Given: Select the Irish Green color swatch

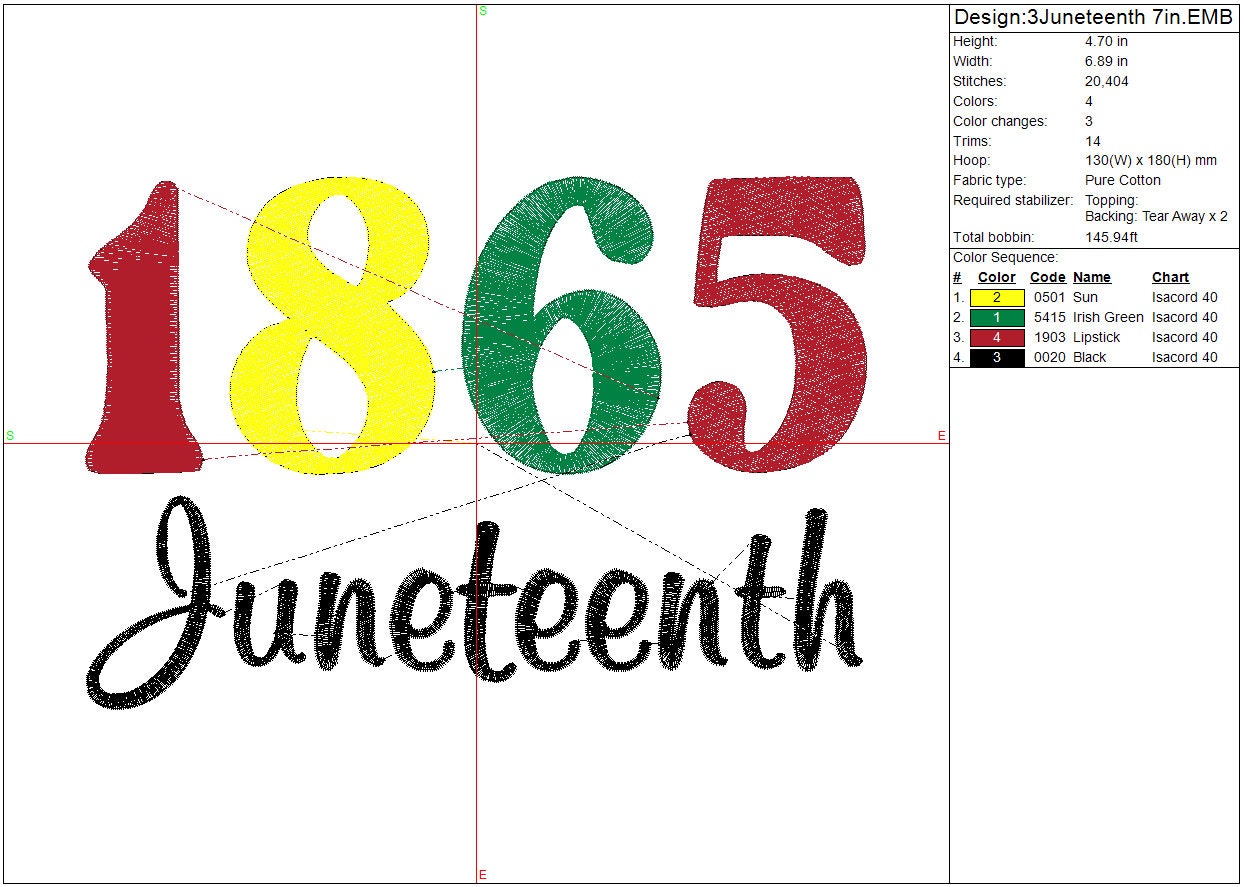Looking at the screenshot, I should coord(997,318).
